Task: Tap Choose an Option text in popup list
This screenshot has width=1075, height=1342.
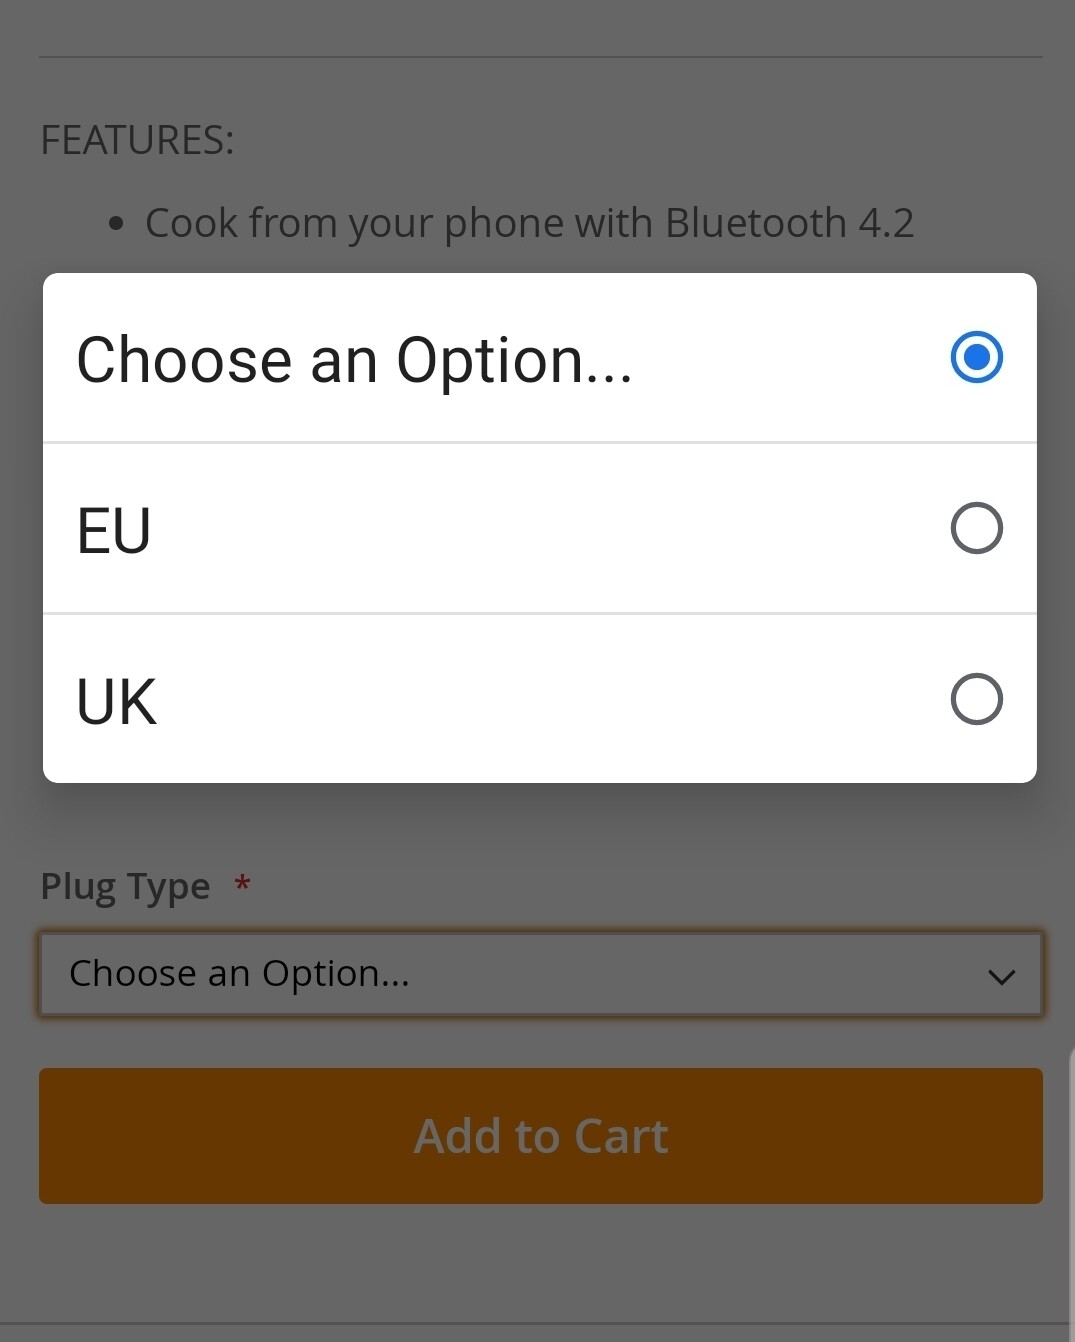Action: coord(354,360)
